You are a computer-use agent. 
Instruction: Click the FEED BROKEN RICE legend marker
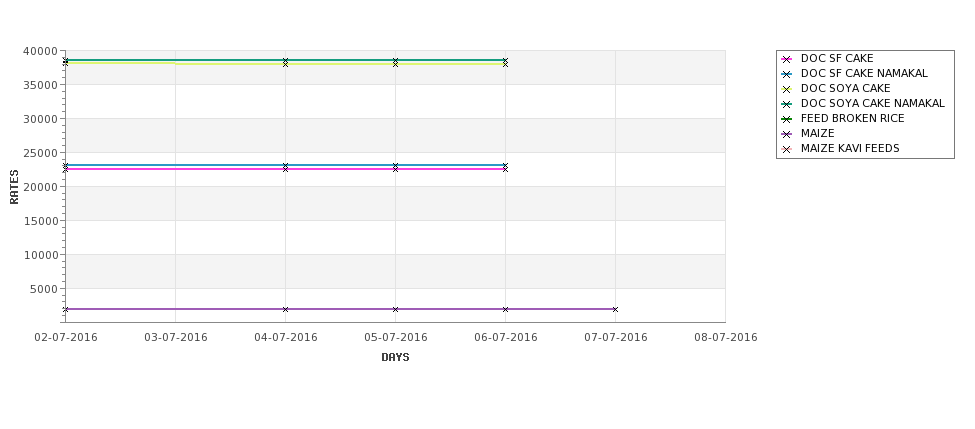click(x=786, y=119)
